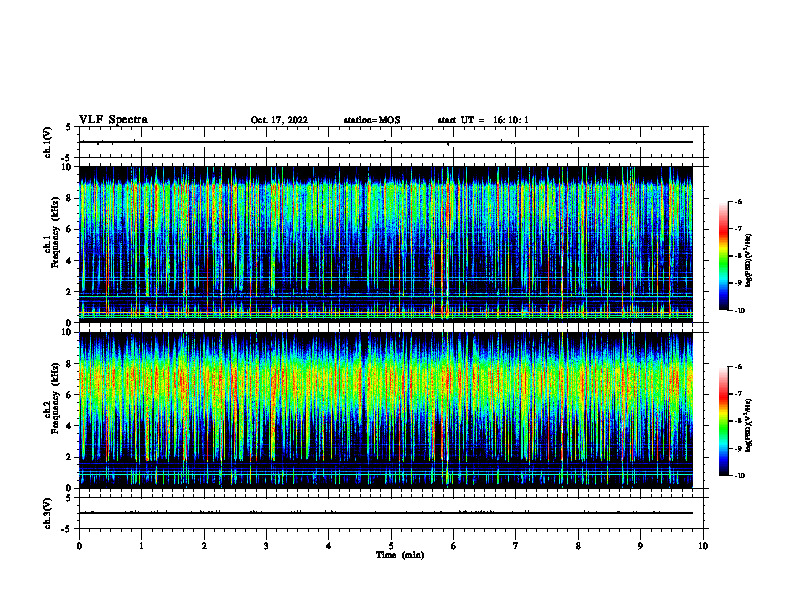The height and width of the screenshot is (612, 792).
Task: Click the "-6" label on ch.2 color bar
Action: (x=738, y=367)
